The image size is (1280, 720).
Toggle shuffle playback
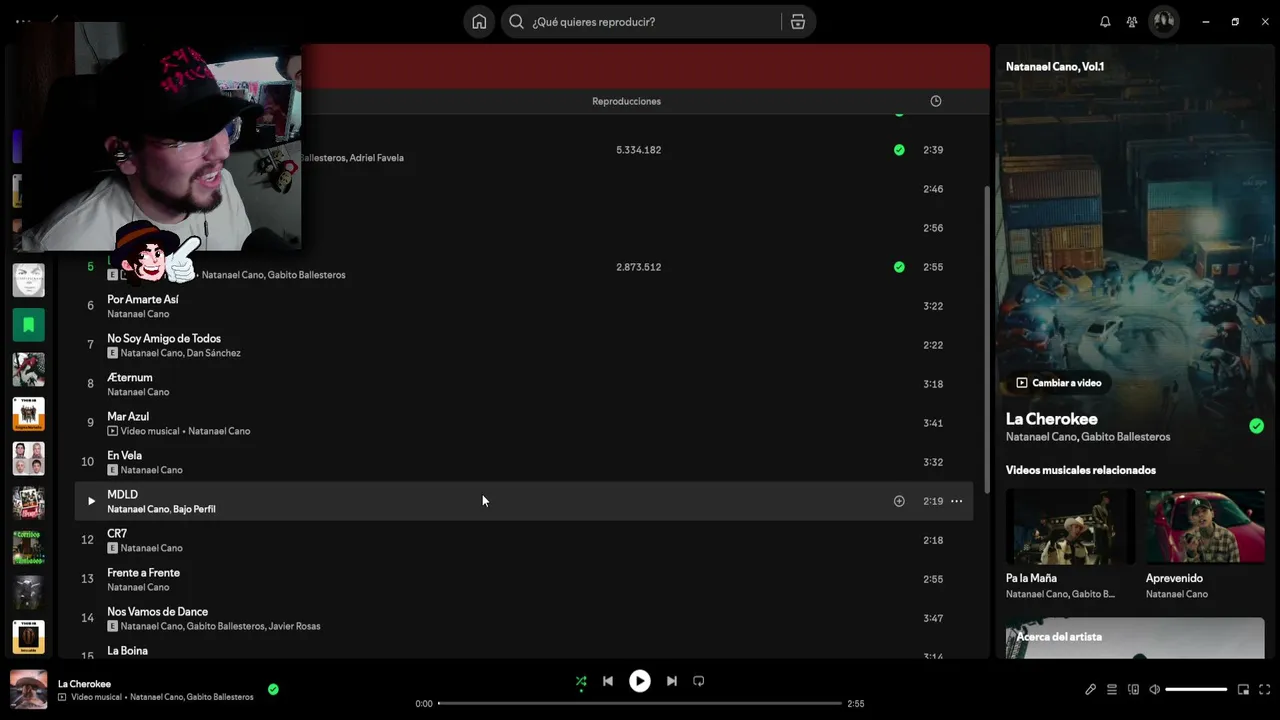581,681
